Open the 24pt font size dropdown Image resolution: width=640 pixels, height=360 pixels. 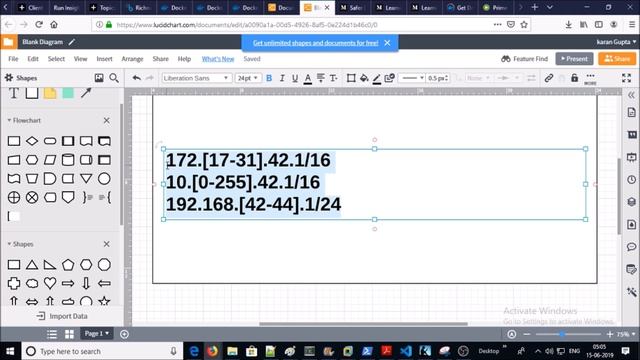(x=247, y=78)
